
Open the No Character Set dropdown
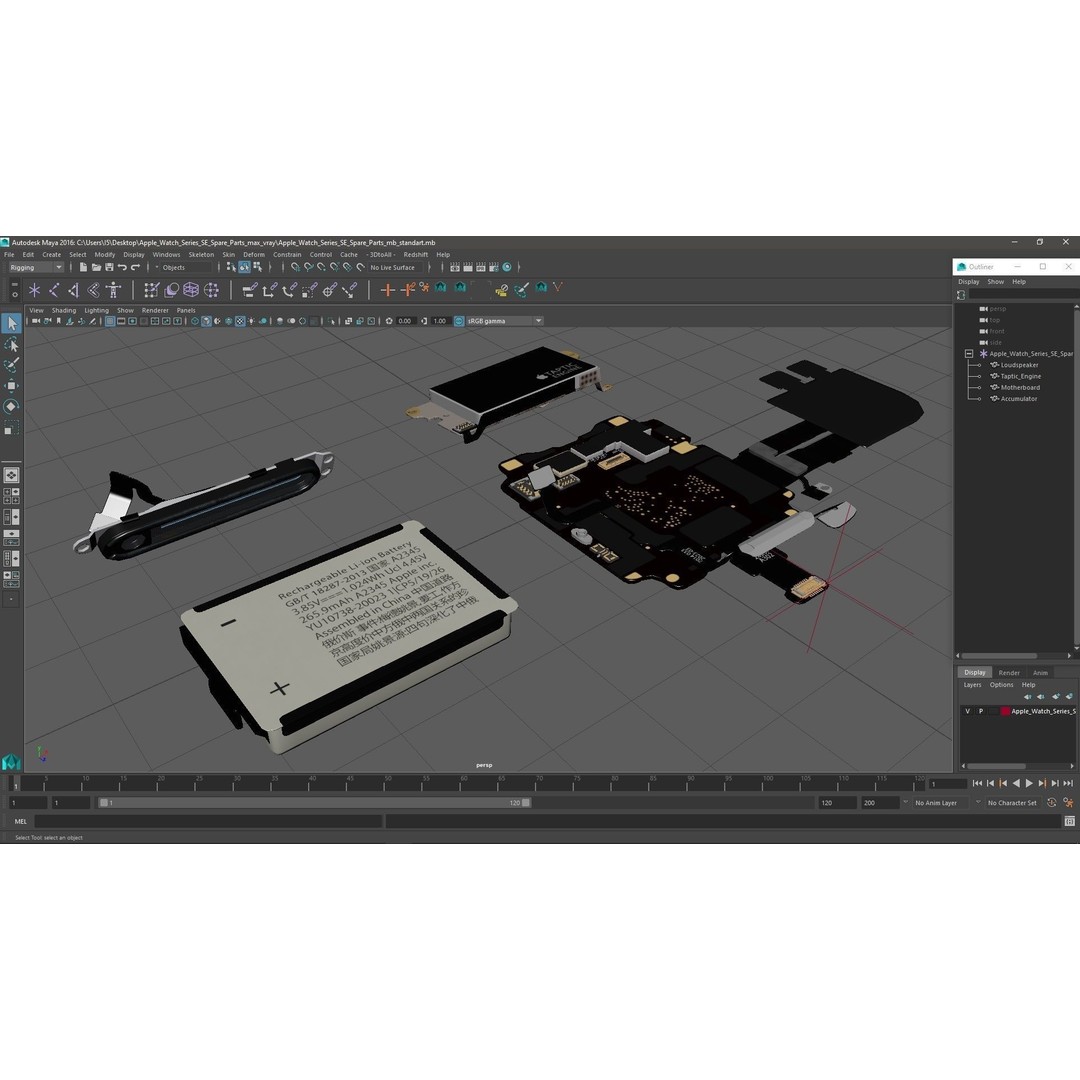pyautogui.click(x=1011, y=802)
